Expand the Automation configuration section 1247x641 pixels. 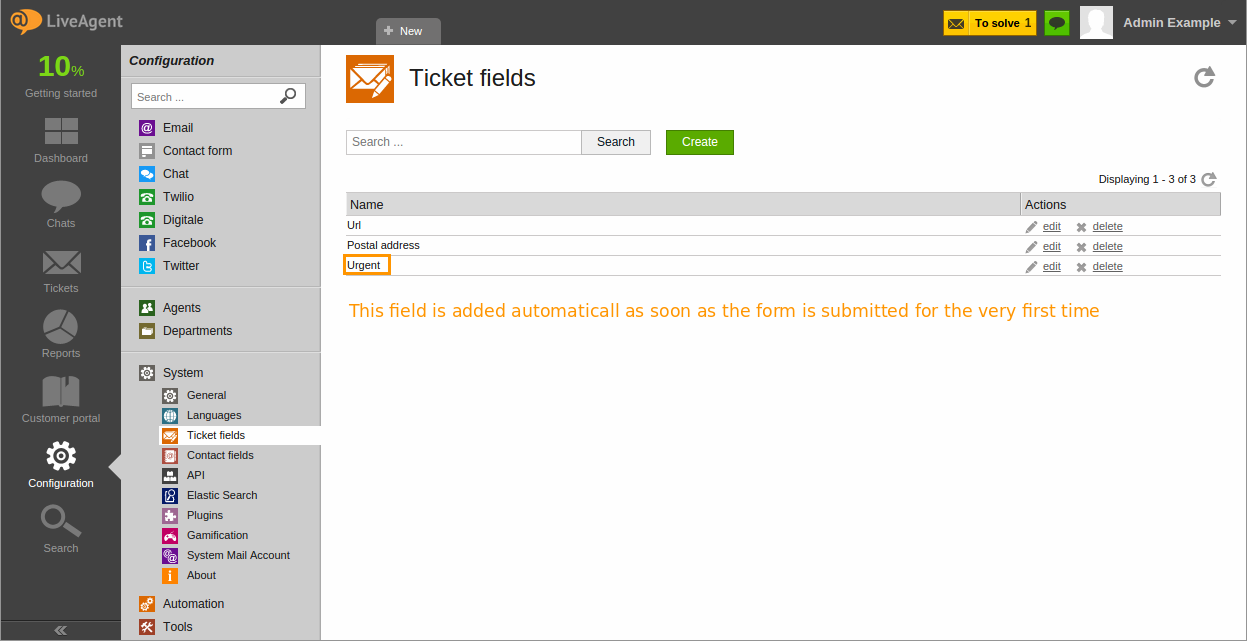(193, 604)
